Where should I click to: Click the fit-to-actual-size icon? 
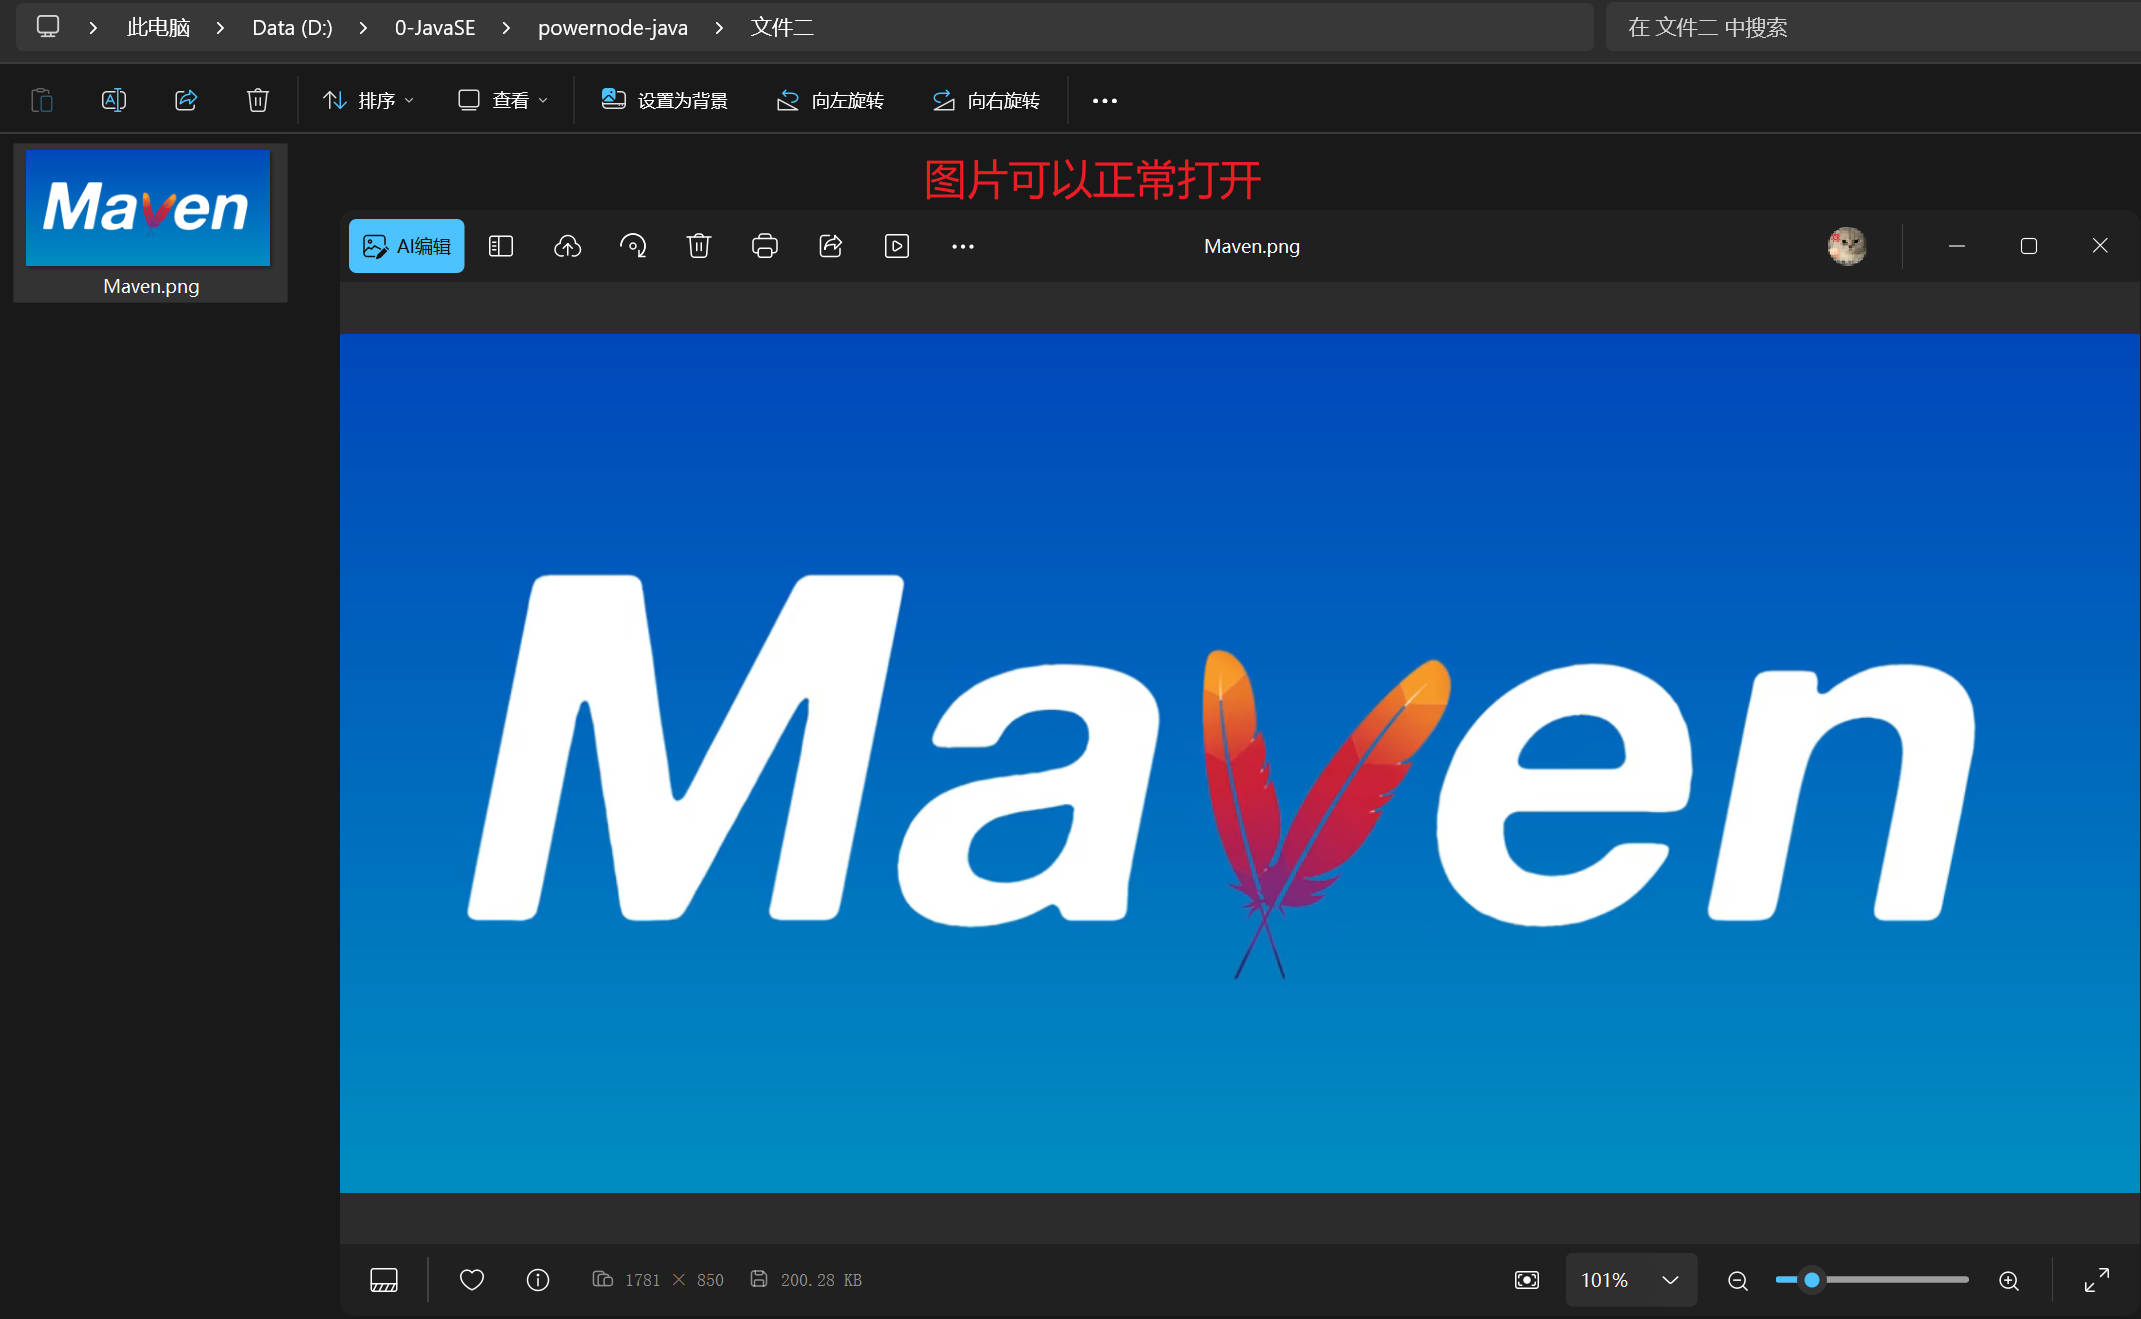(x=1526, y=1280)
